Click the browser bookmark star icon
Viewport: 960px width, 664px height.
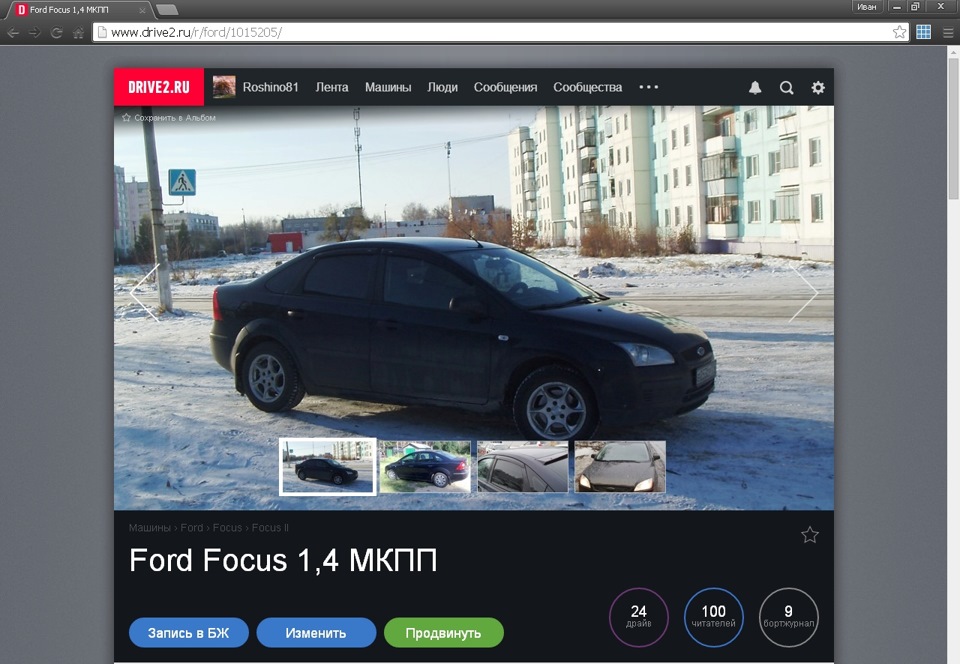click(899, 32)
